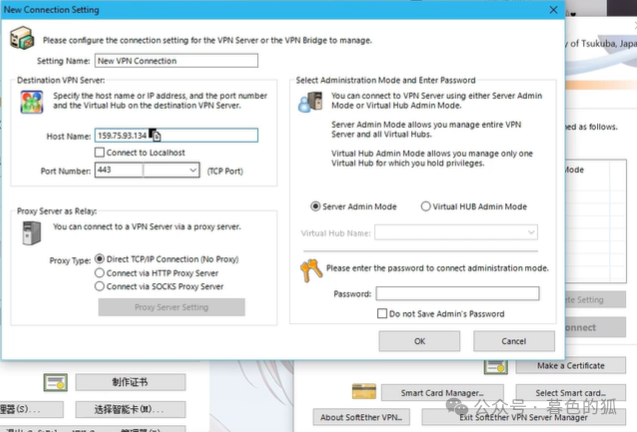Image resolution: width=637 pixels, height=432 pixels.
Task: Click the server icon beside the dialog instructions
Action: (21, 38)
